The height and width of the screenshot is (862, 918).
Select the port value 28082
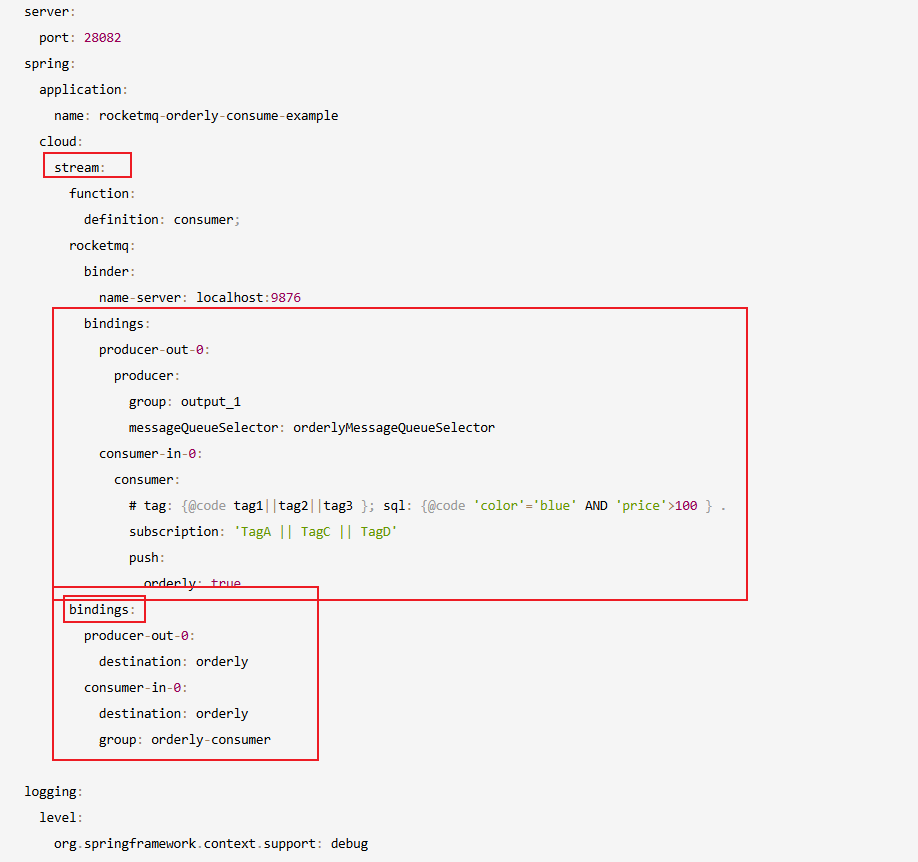102,37
